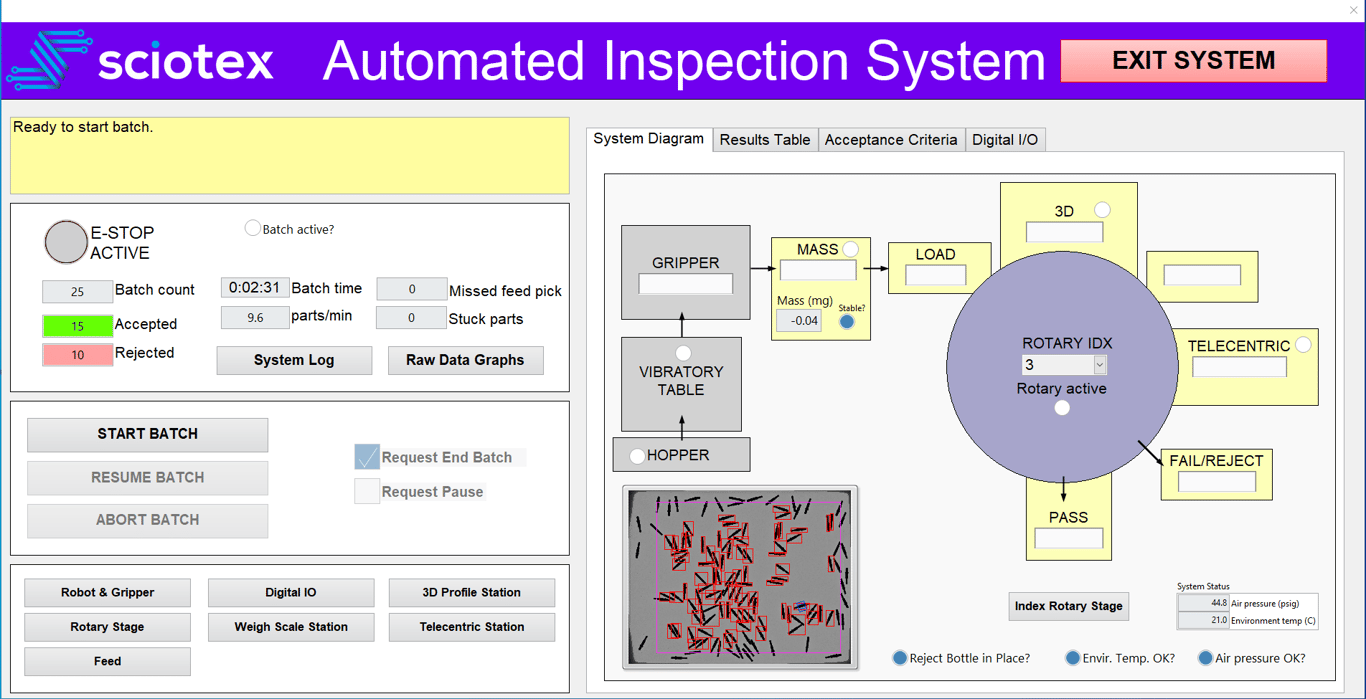Screen dimensions: 1366x699
Task: Click the EXIT SYSTEM button
Action: pyautogui.click(x=1193, y=61)
